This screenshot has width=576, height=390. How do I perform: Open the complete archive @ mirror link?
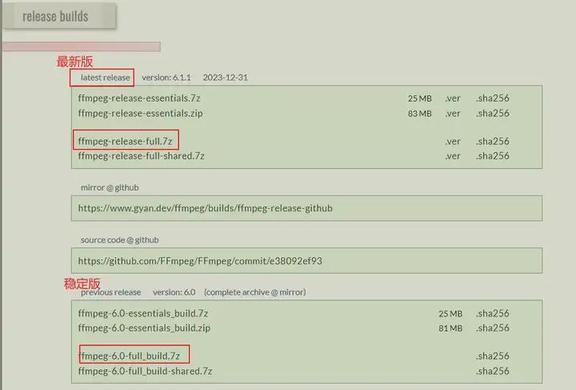tap(255, 292)
